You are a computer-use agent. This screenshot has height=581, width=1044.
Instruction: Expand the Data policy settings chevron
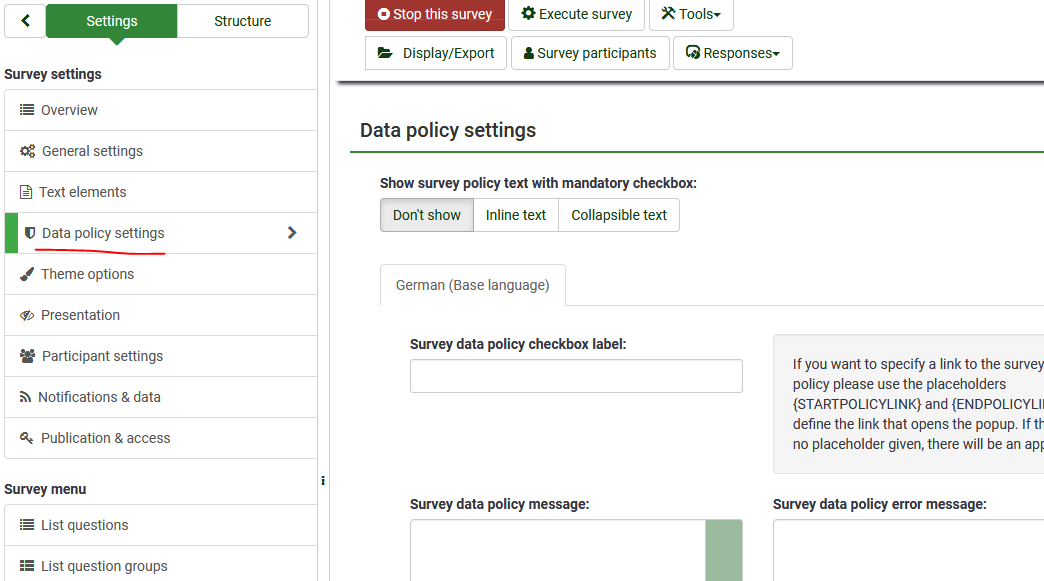click(292, 233)
